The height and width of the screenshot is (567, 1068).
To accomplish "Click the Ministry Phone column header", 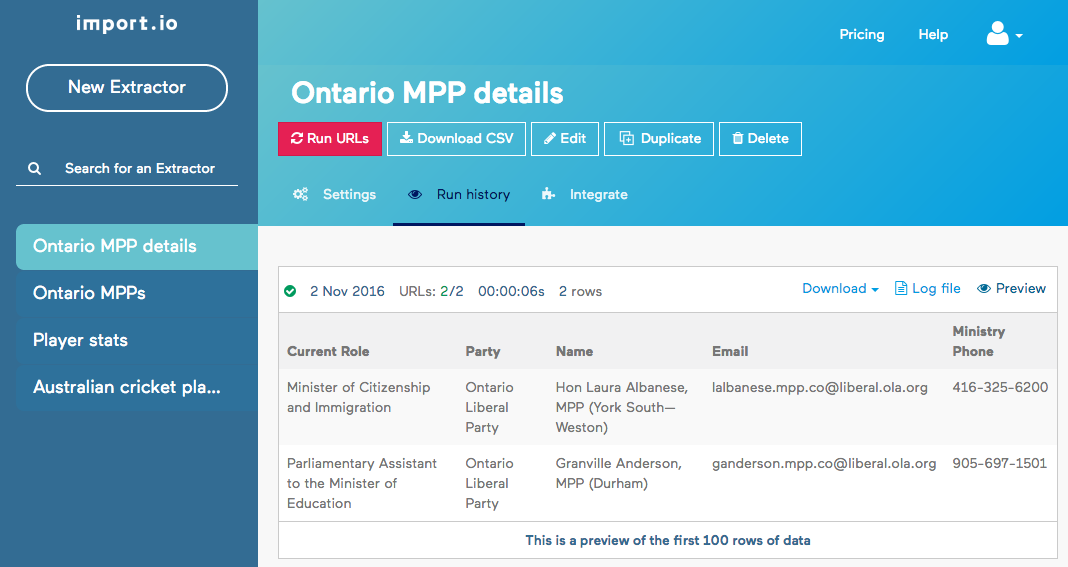I will (x=979, y=341).
